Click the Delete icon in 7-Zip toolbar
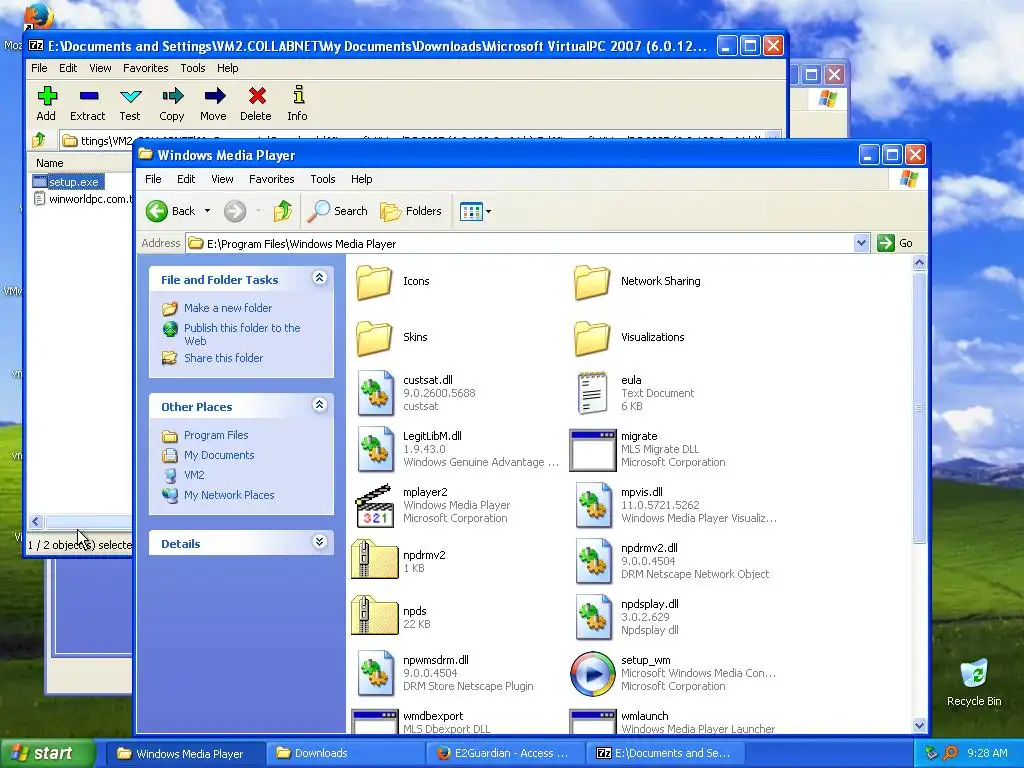This screenshot has width=1024, height=768. [x=256, y=97]
